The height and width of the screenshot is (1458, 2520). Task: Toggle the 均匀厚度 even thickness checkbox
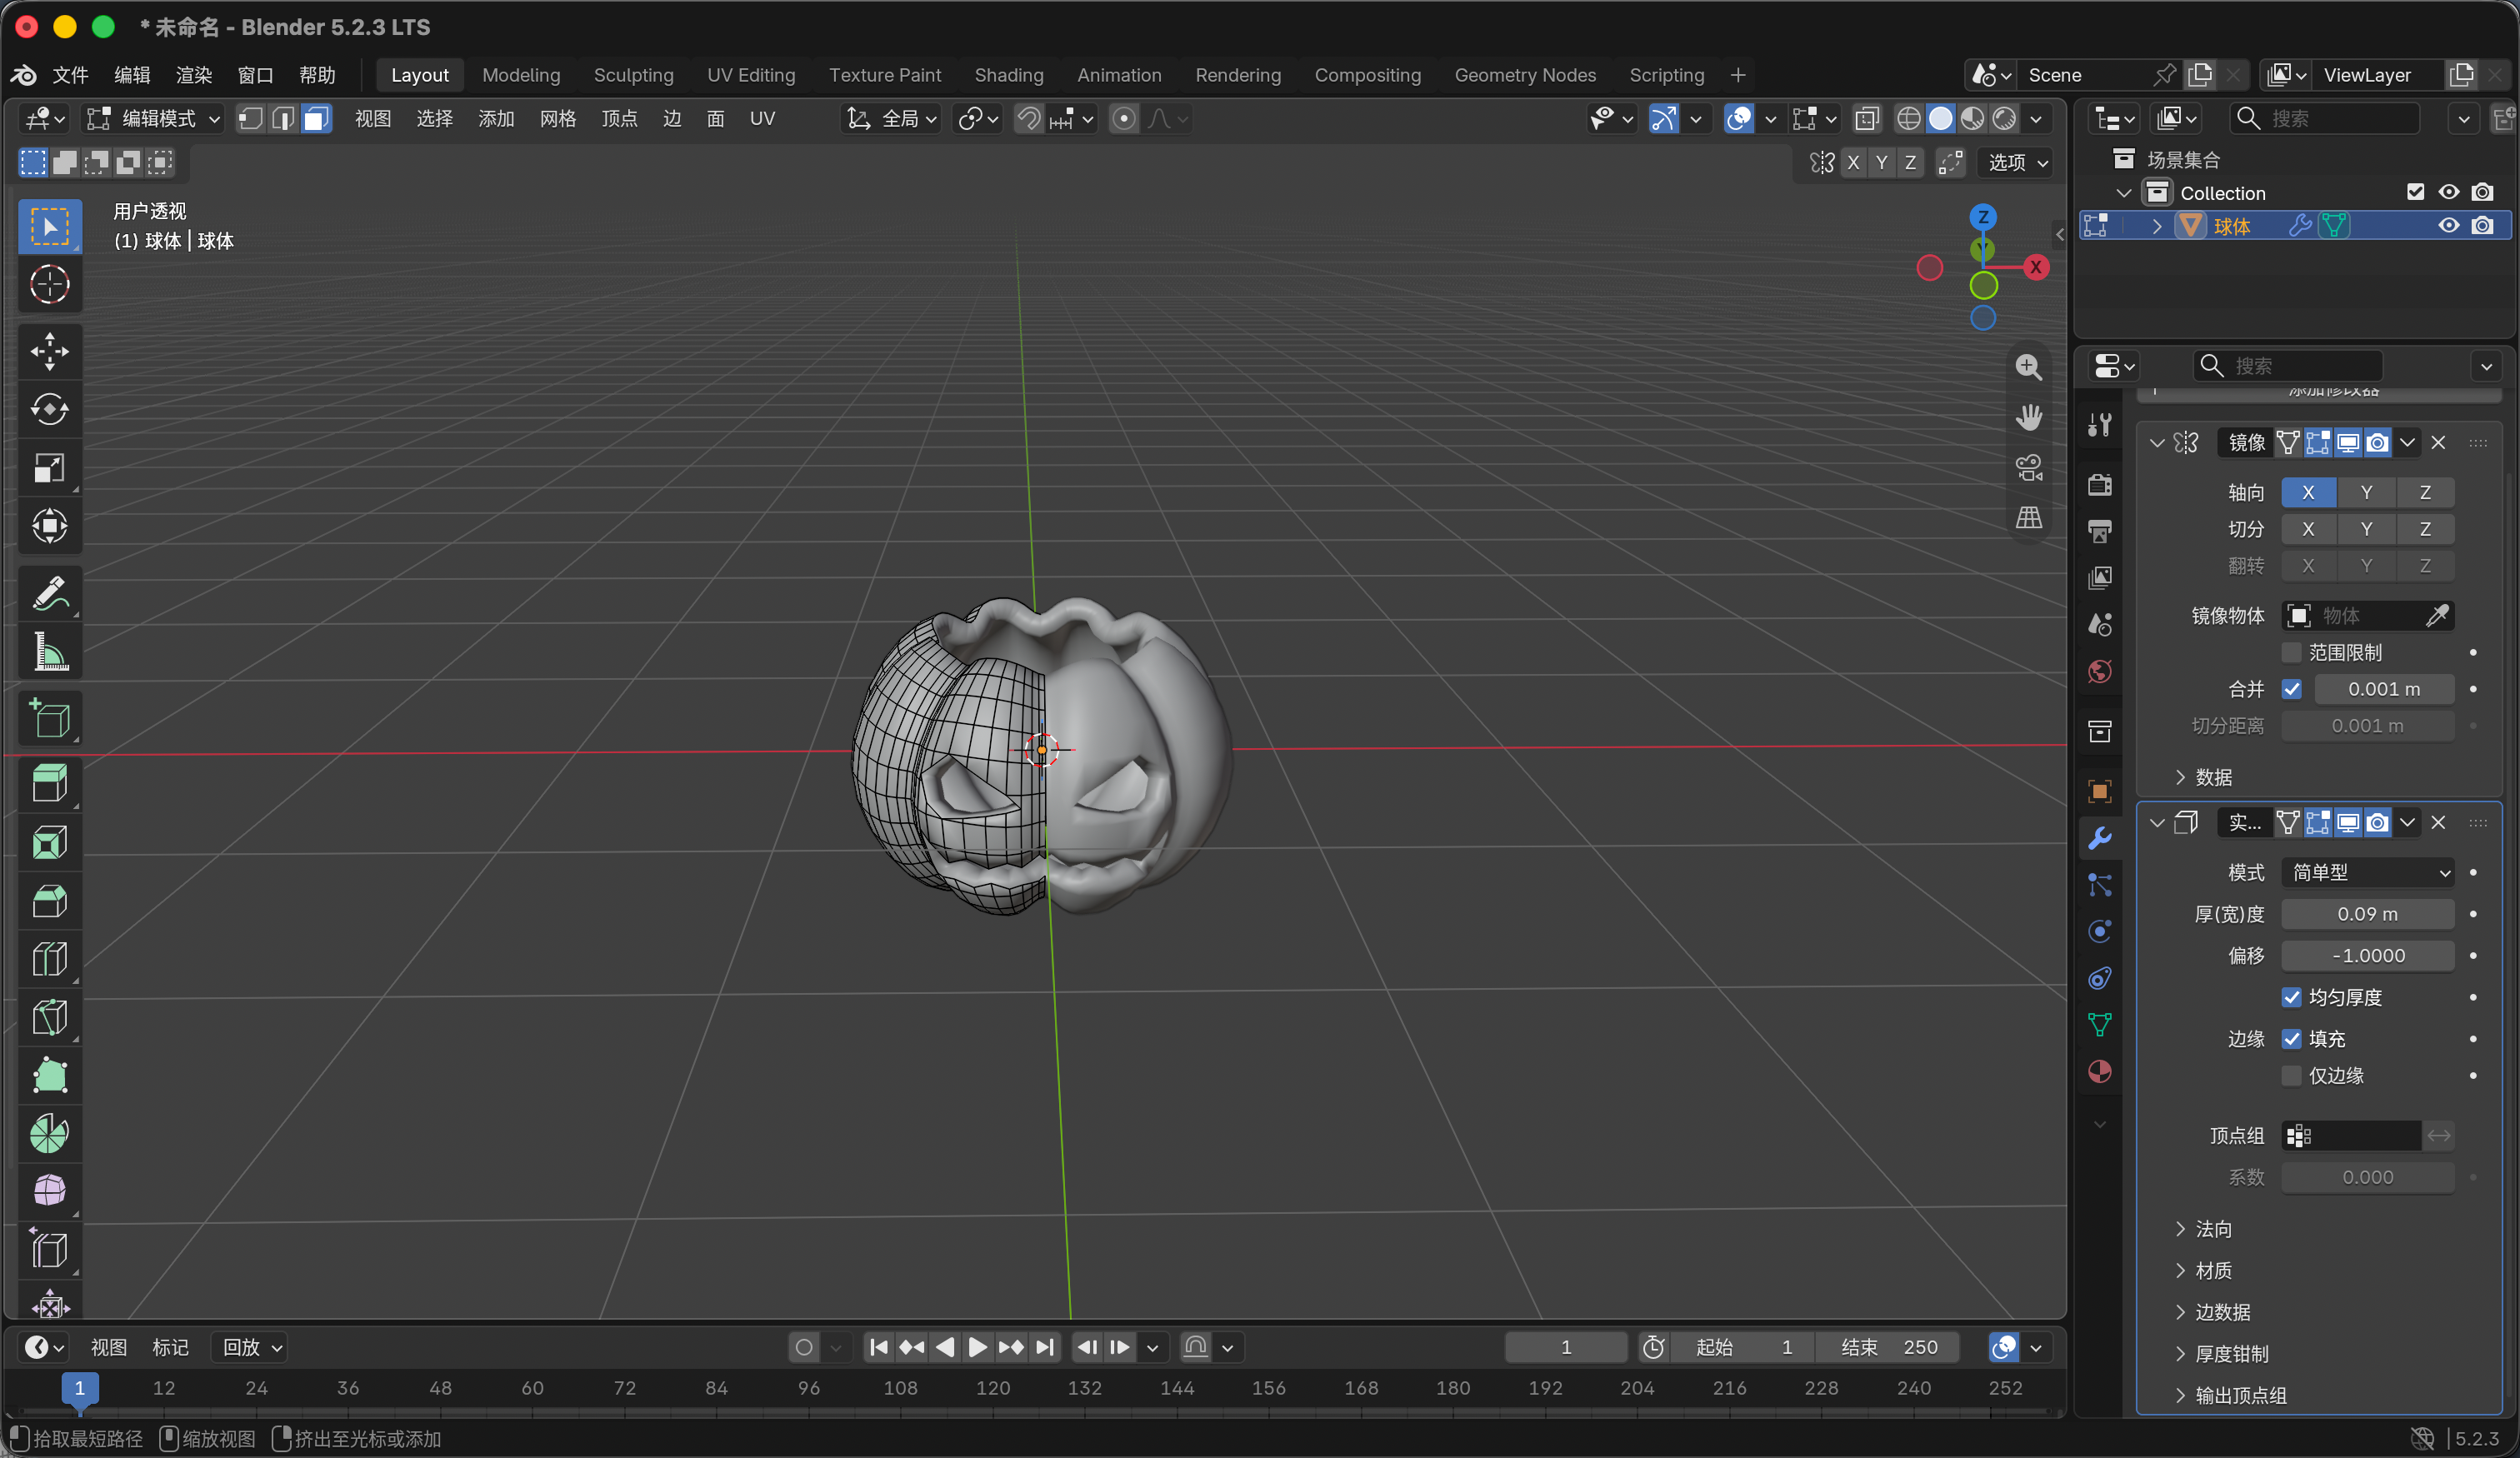[x=2291, y=997]
